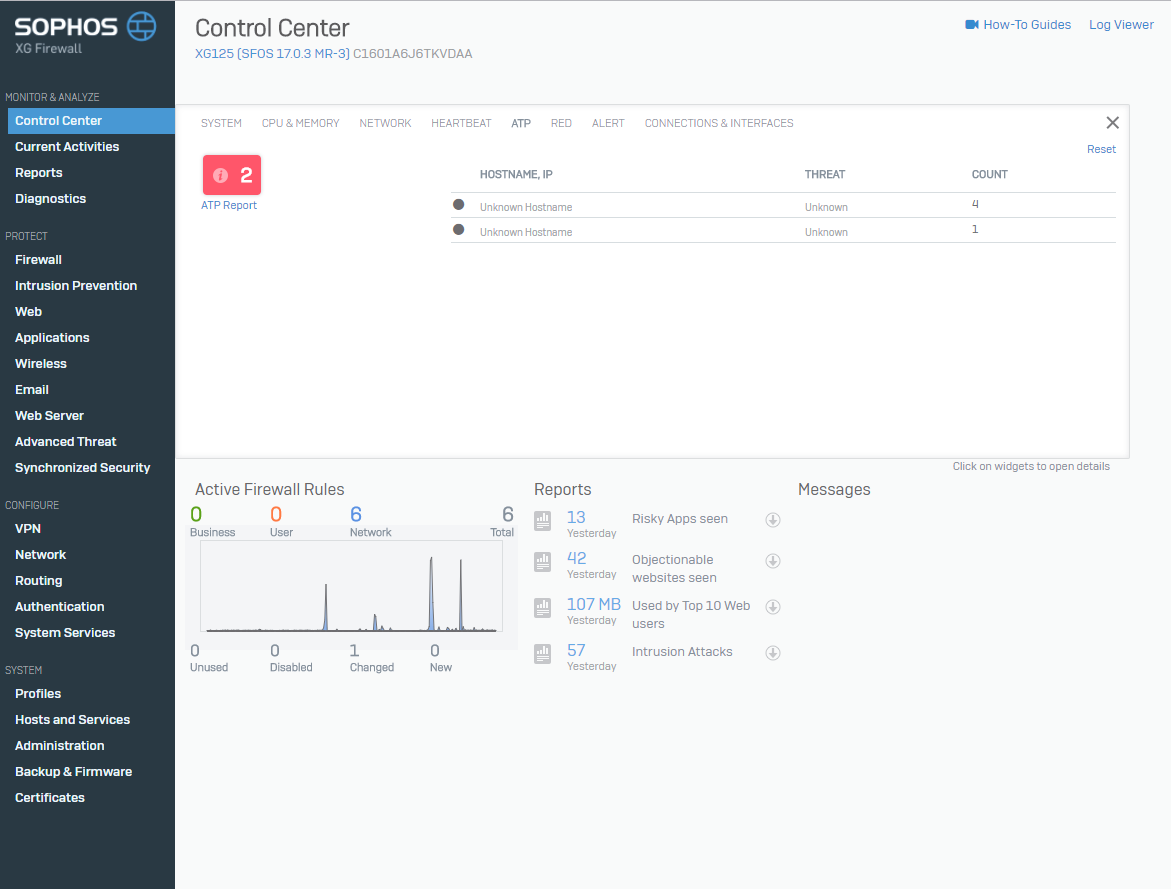Click the 13 Risky Apps count
Viewport: 1171px width, 889px height.
(576, 517)
